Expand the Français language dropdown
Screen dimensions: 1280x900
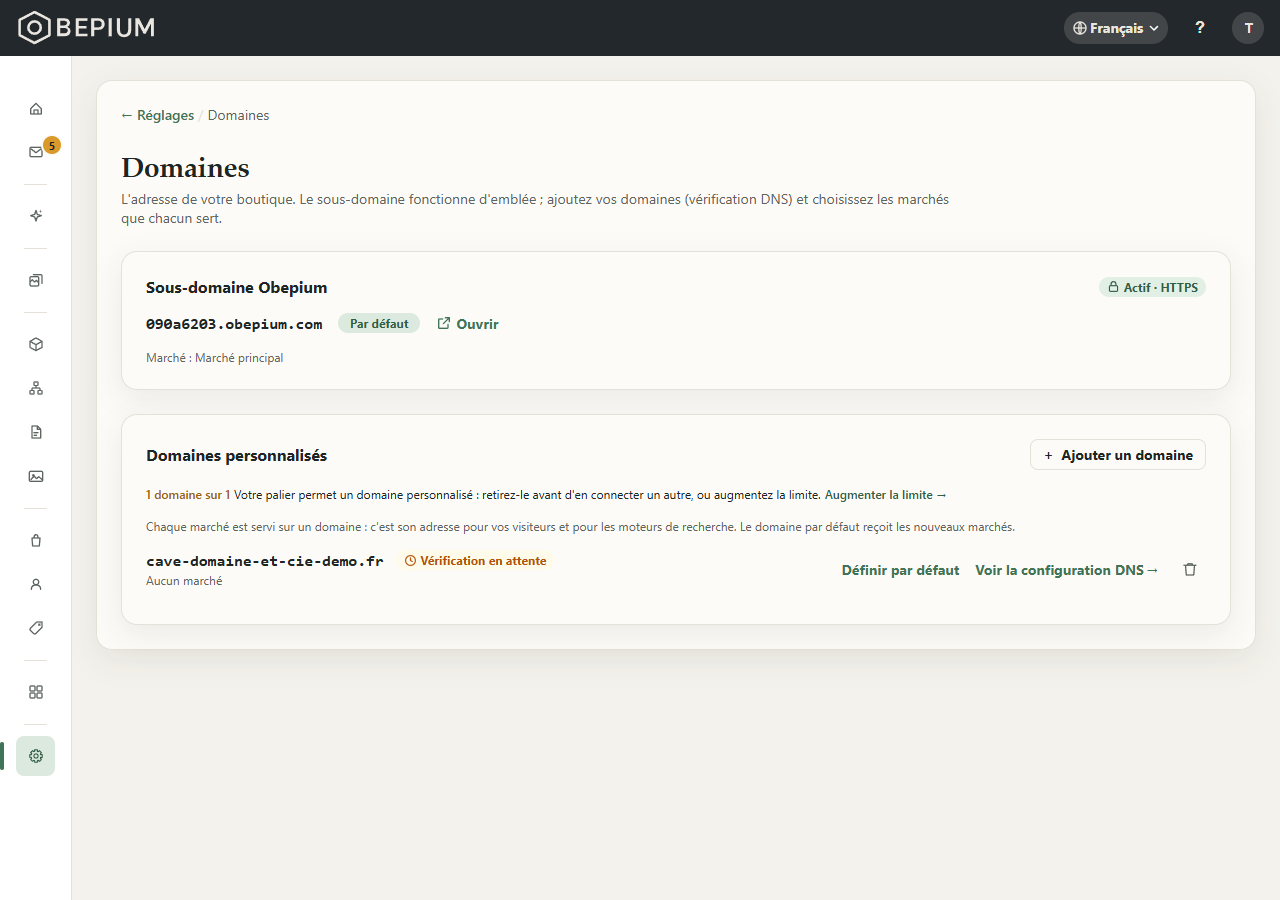click(1116, 28)
